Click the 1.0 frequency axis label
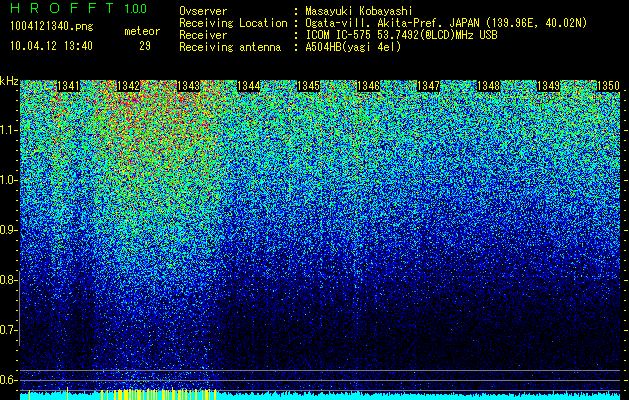The image size is (629, 400). (x=9, y=180)
